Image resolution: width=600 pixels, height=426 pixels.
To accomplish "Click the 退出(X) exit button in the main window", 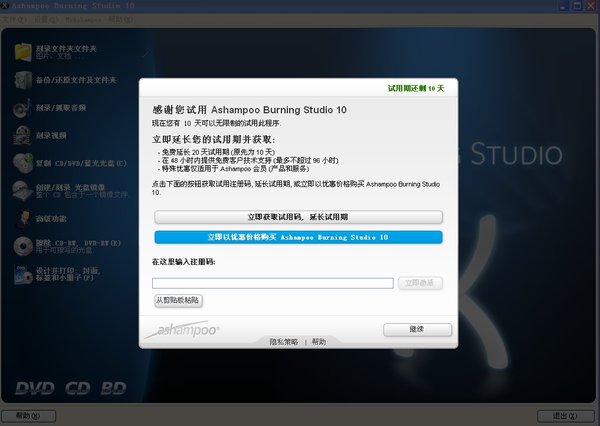I will pos(565,416).
